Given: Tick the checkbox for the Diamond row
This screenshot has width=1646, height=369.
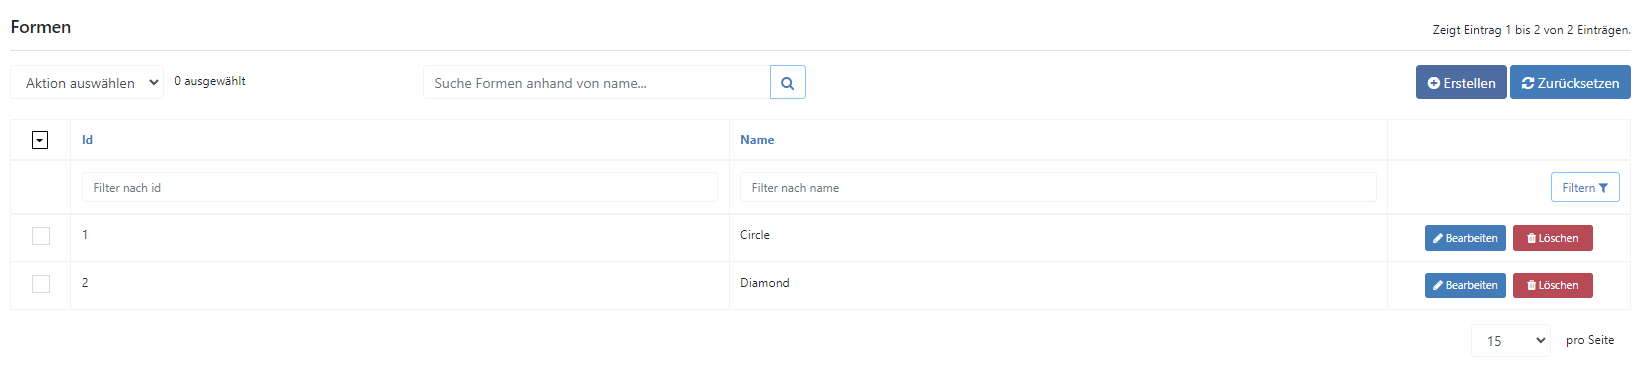Looking at the screenshot, I should point(41,284).
